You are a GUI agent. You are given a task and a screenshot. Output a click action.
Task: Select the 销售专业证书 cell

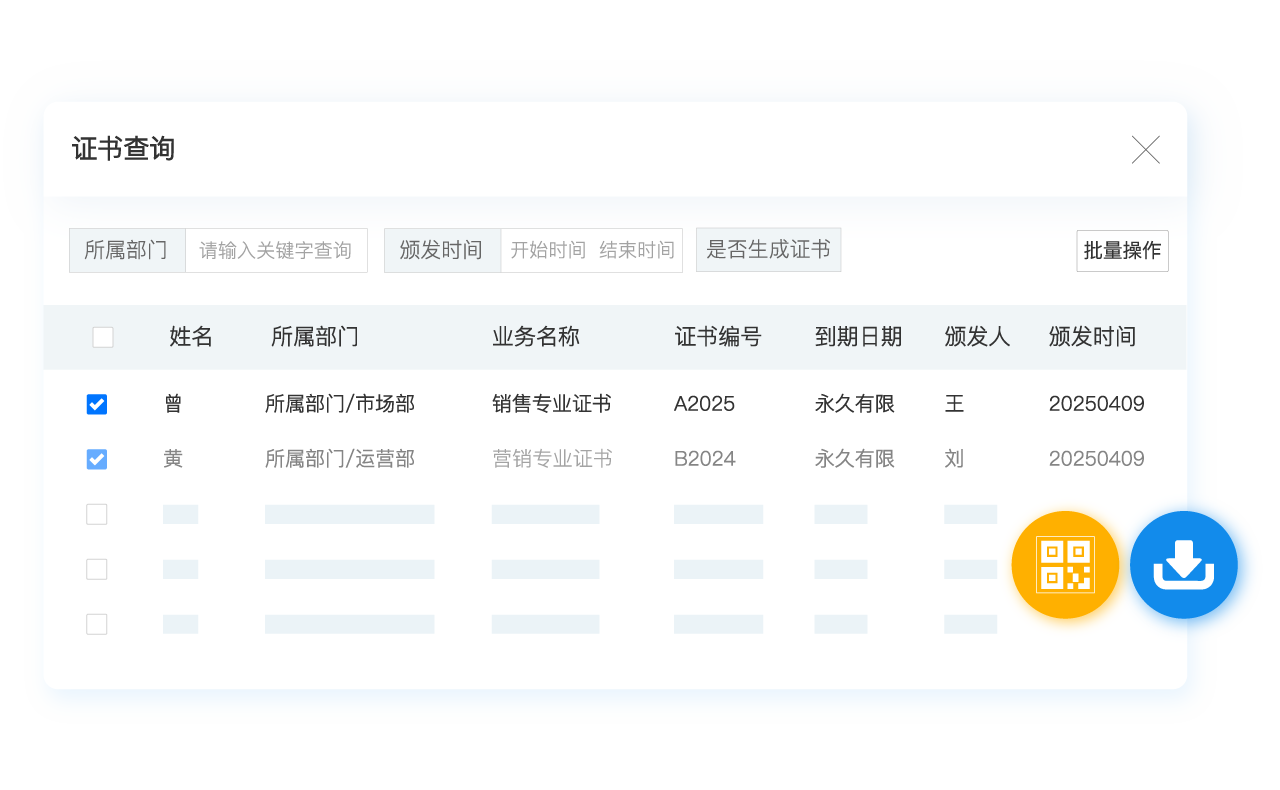click(x=552, y=404)
